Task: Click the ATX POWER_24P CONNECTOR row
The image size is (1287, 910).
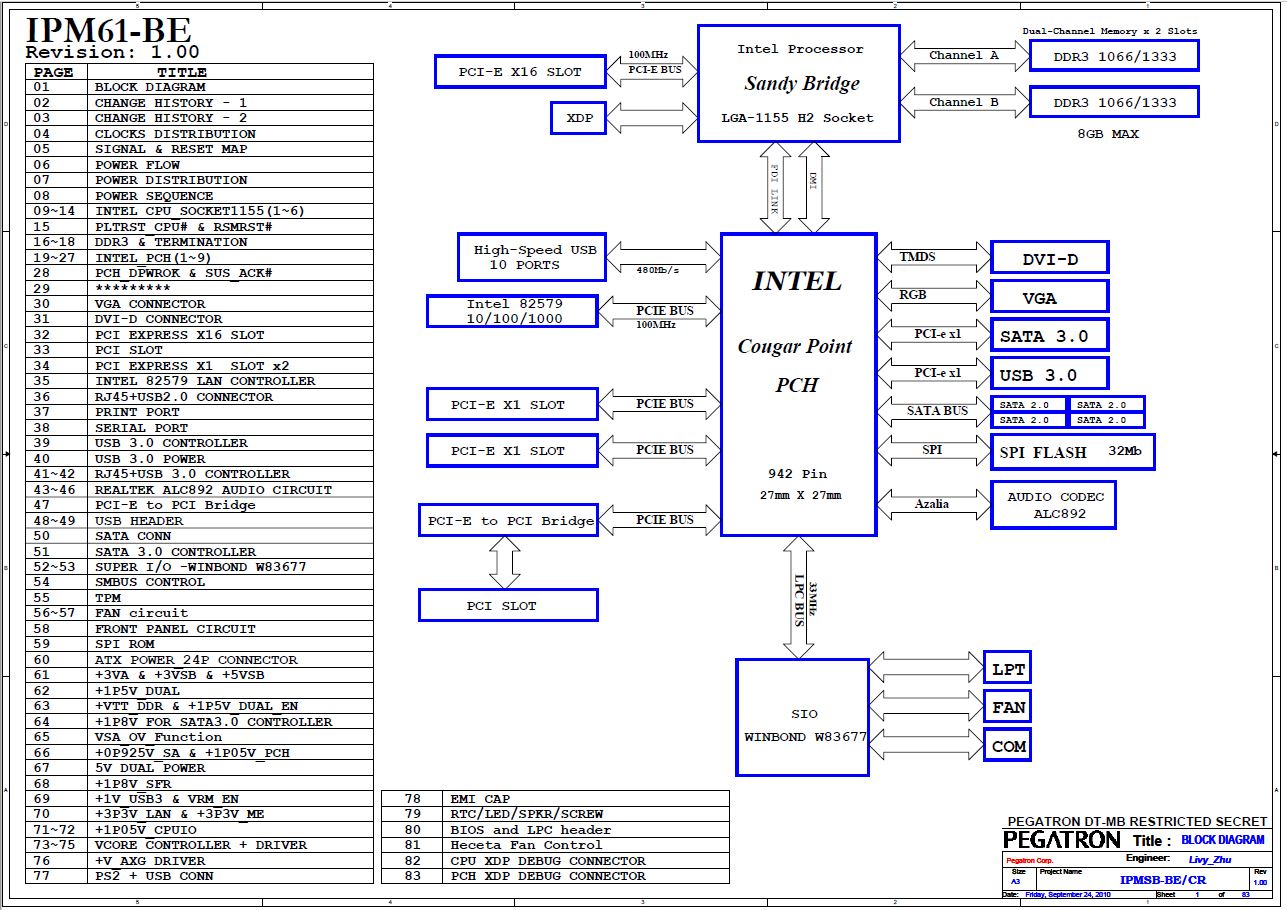Action: pyautogui.click(x=199, y=660)
